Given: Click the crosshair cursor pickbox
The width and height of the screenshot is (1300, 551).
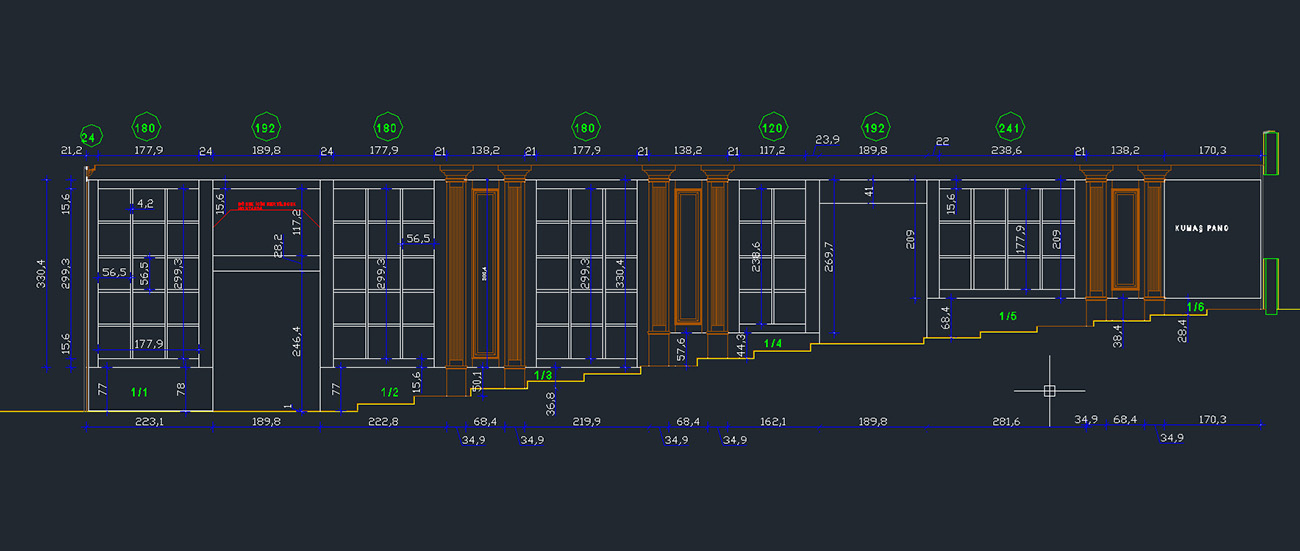Looking at the screenshot, I should tap(1049, 390).
